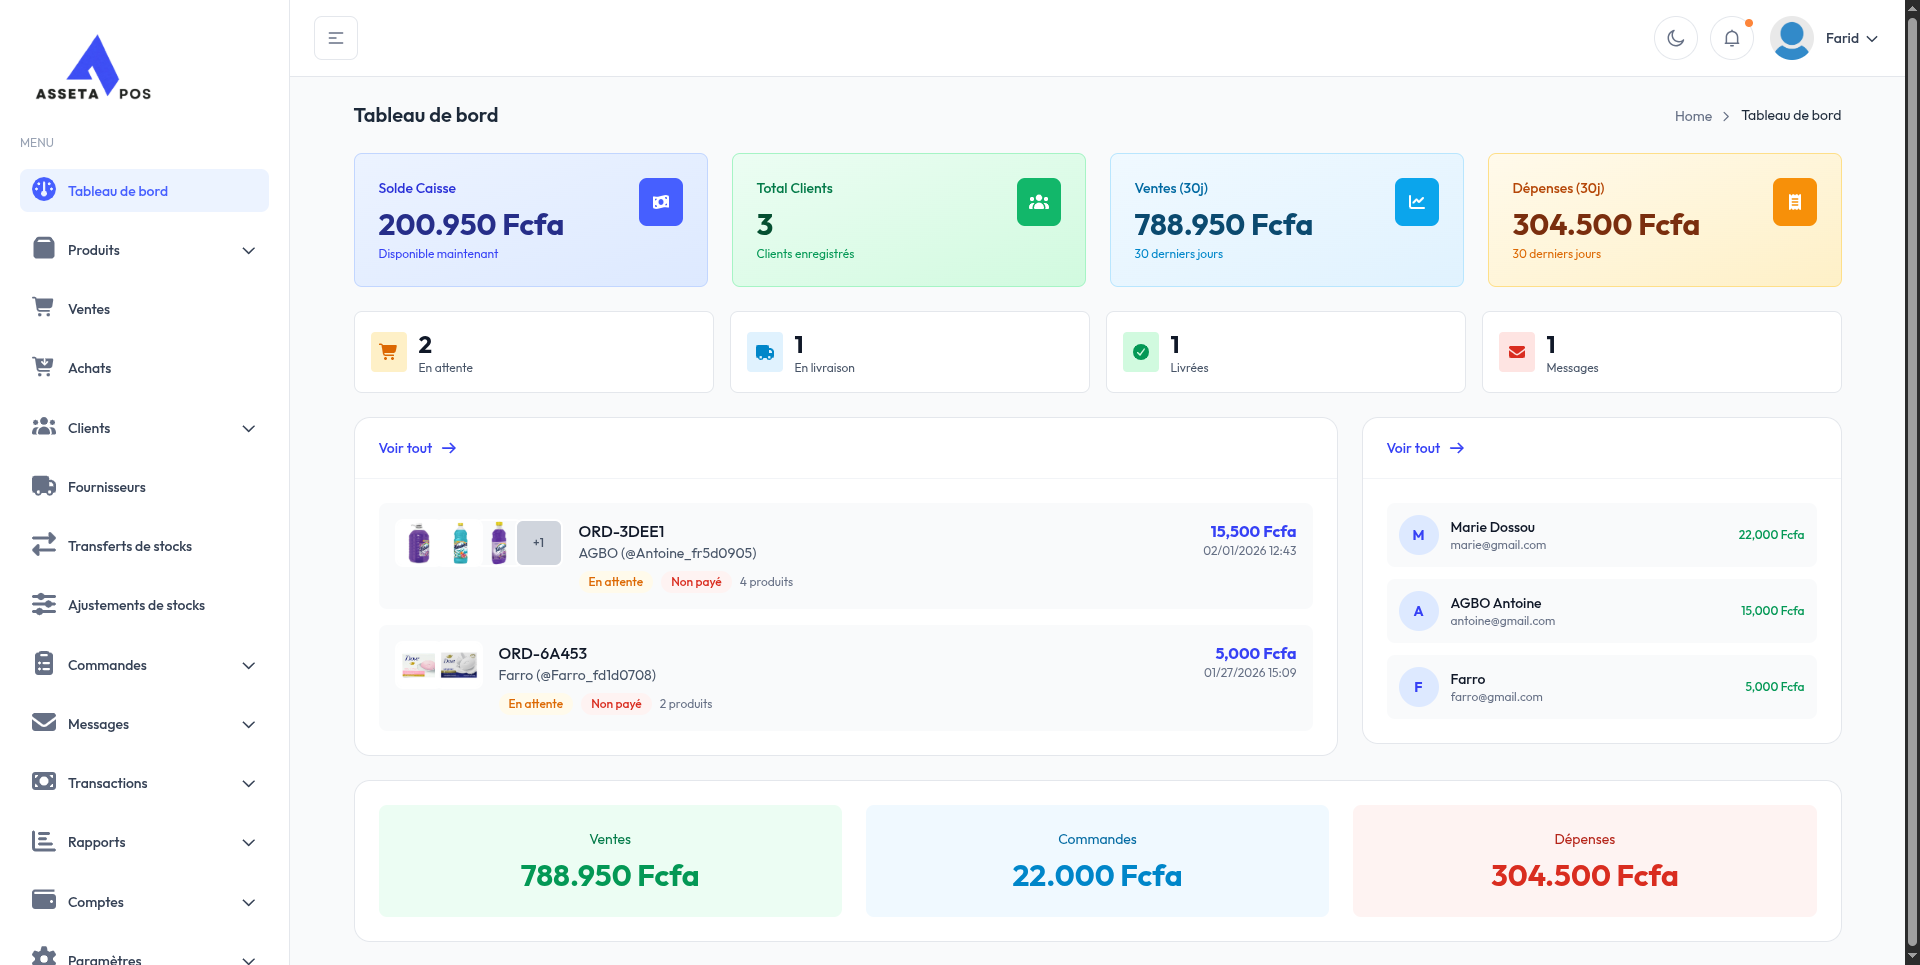This screenshot has width=1920, height=965.
Task: Click the Solde Caisse cash register icon
Action: [660, 201]
